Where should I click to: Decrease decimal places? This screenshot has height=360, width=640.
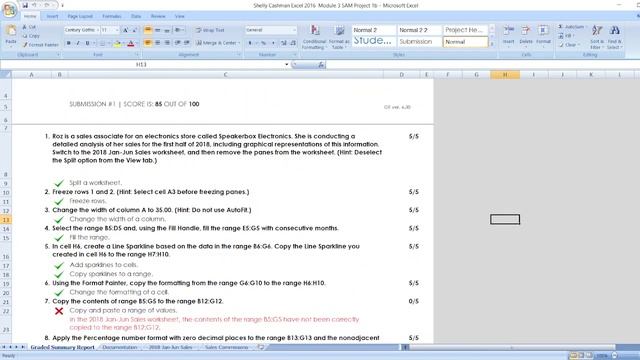[x=293, y=43]
